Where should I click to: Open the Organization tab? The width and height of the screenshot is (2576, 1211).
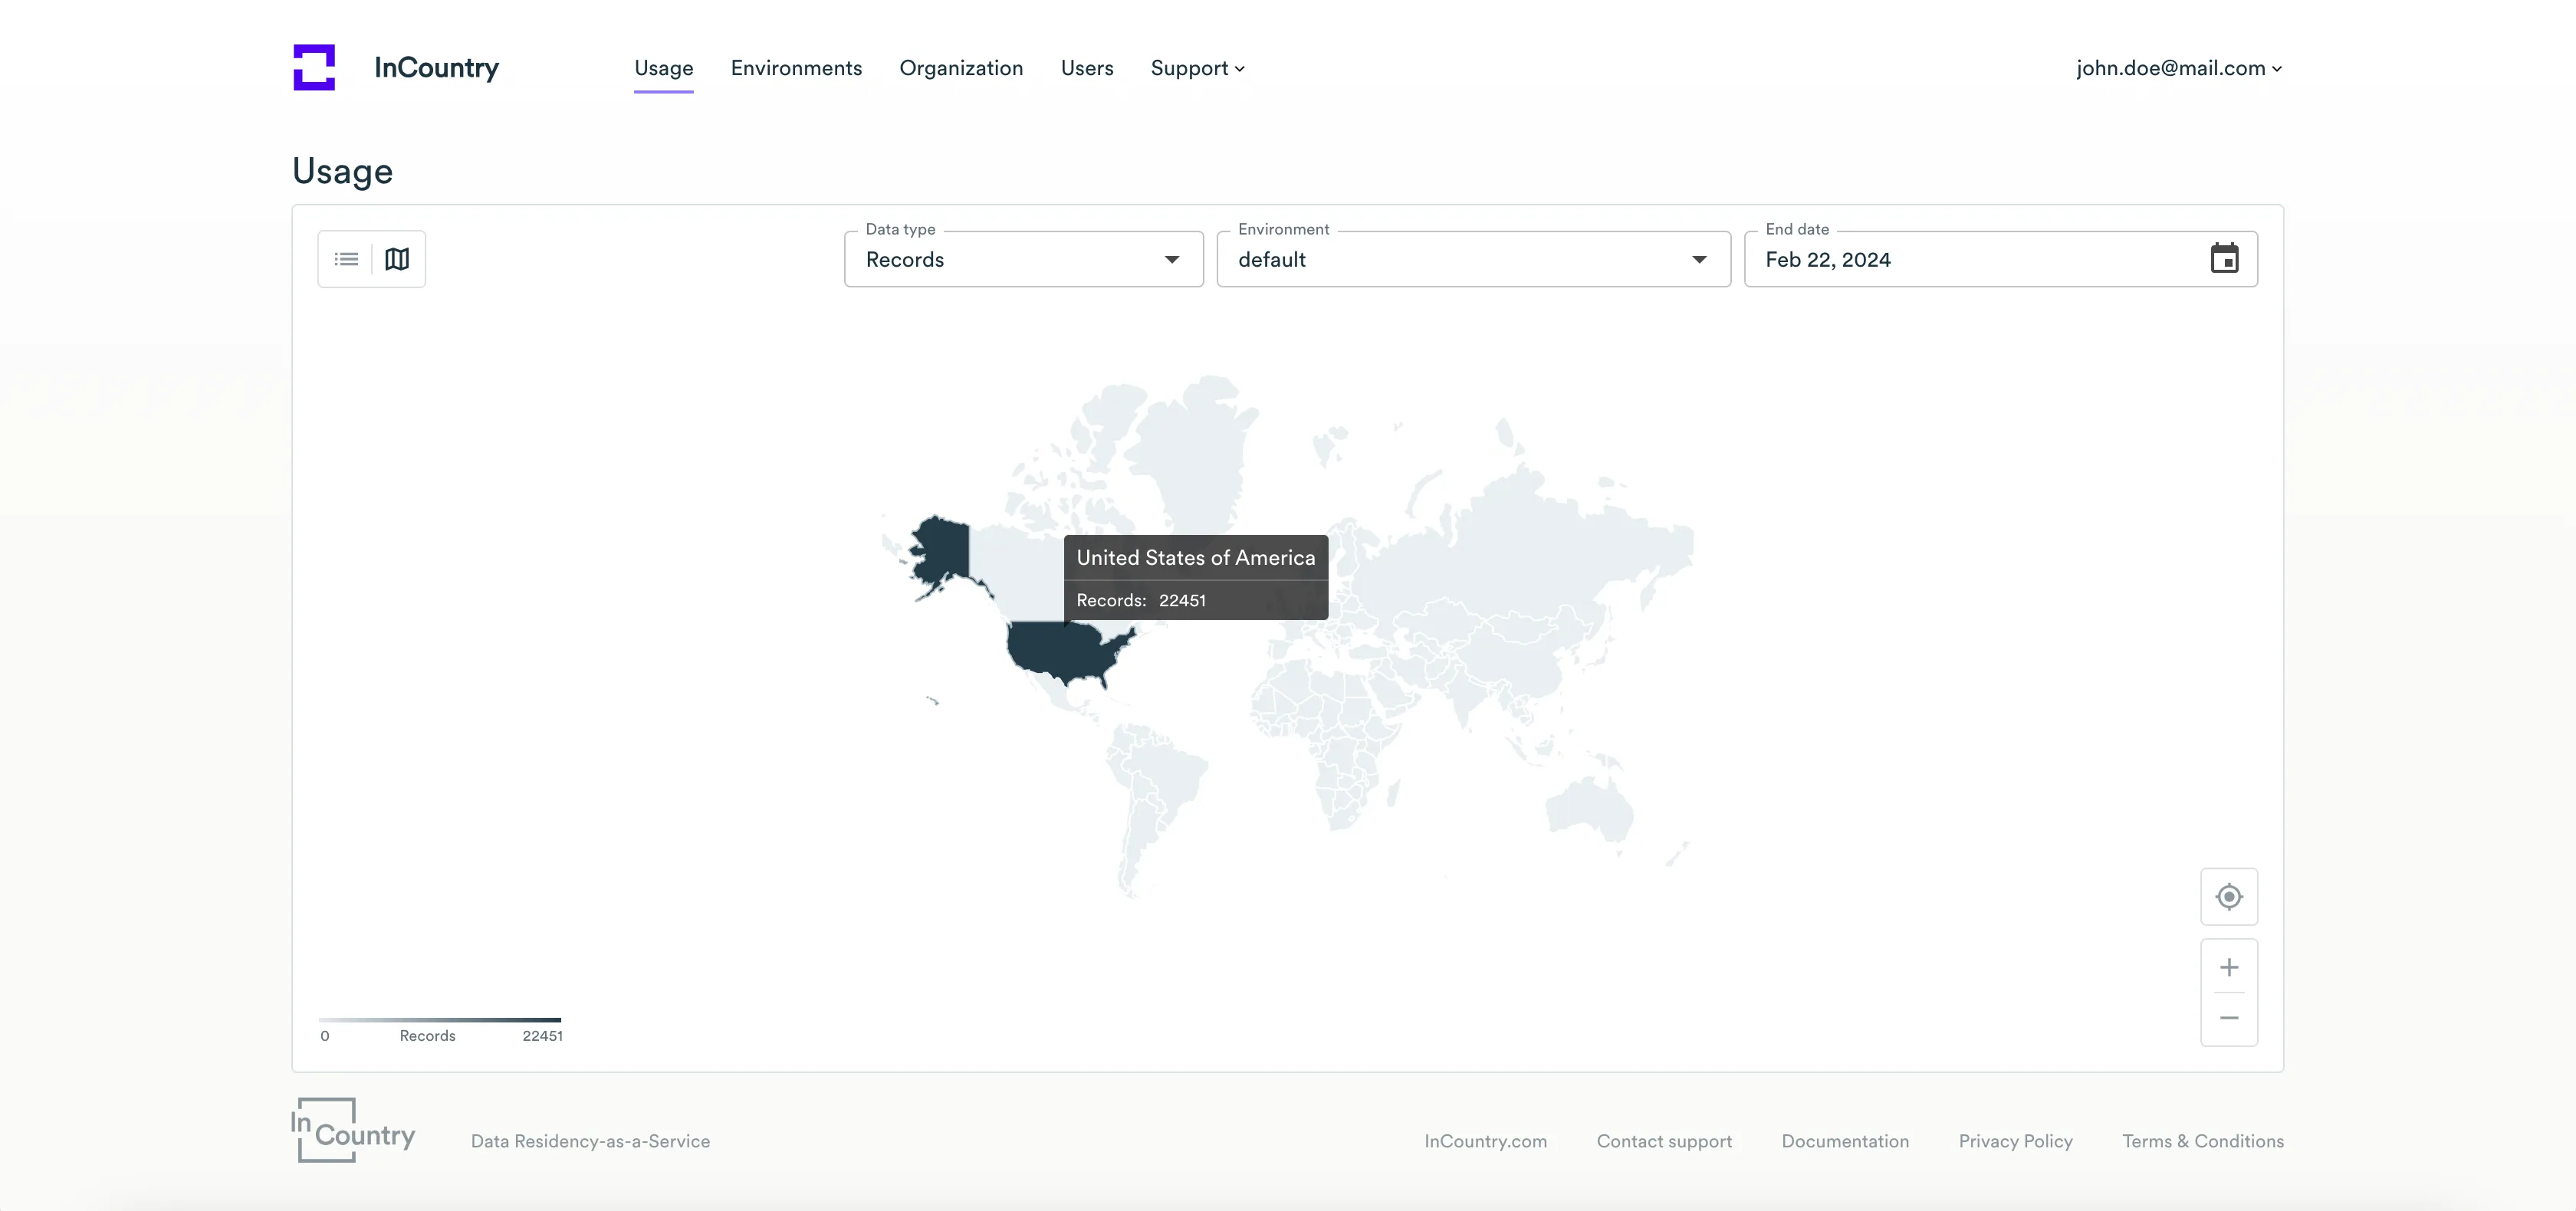[960, 68]
